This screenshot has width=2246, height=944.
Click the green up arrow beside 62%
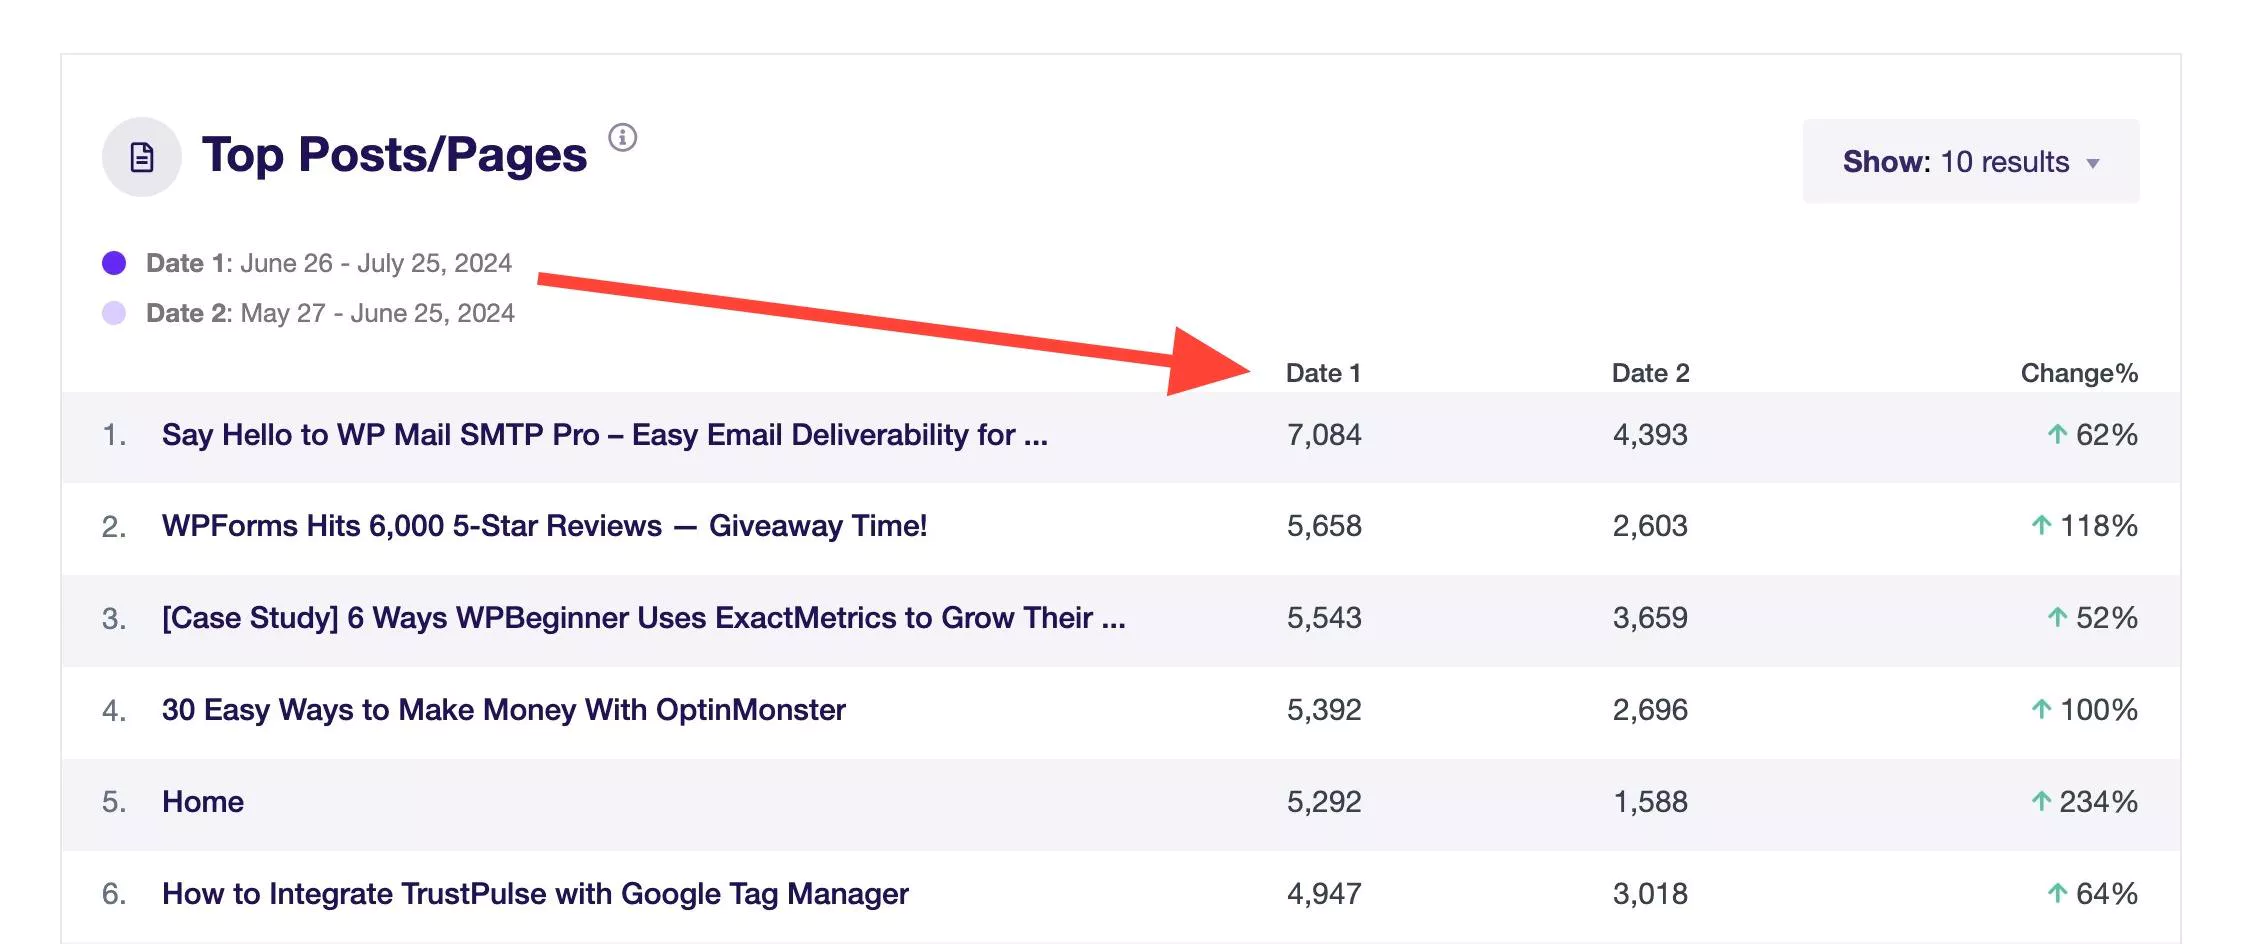tap(2057, 434)
